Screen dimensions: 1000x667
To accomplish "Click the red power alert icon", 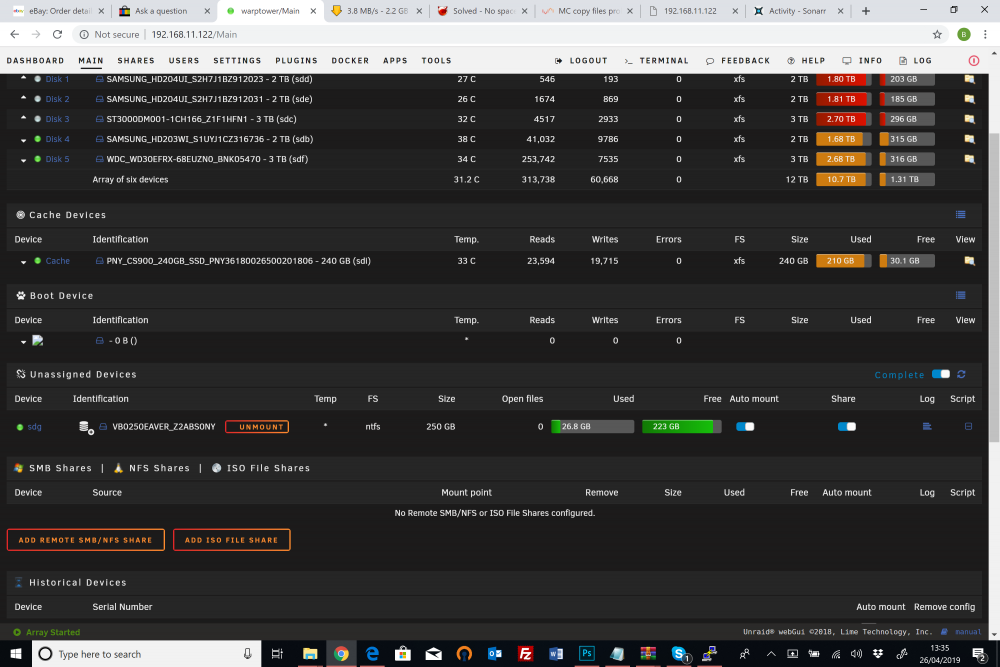I will 974,61.
